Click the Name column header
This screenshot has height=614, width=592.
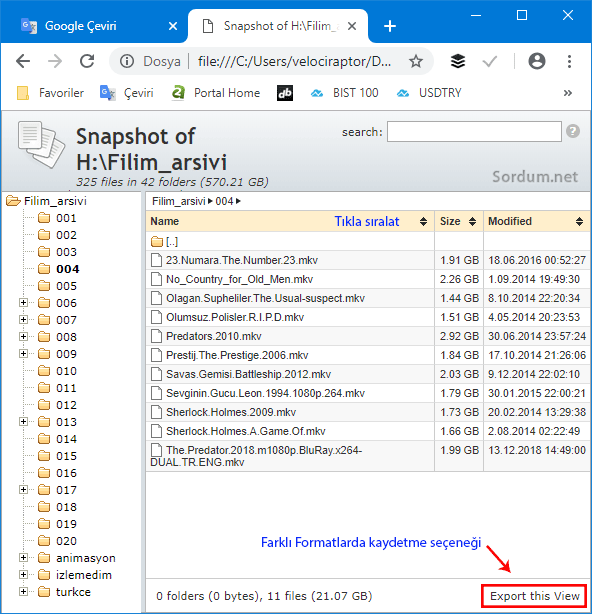tap(290, 221)
